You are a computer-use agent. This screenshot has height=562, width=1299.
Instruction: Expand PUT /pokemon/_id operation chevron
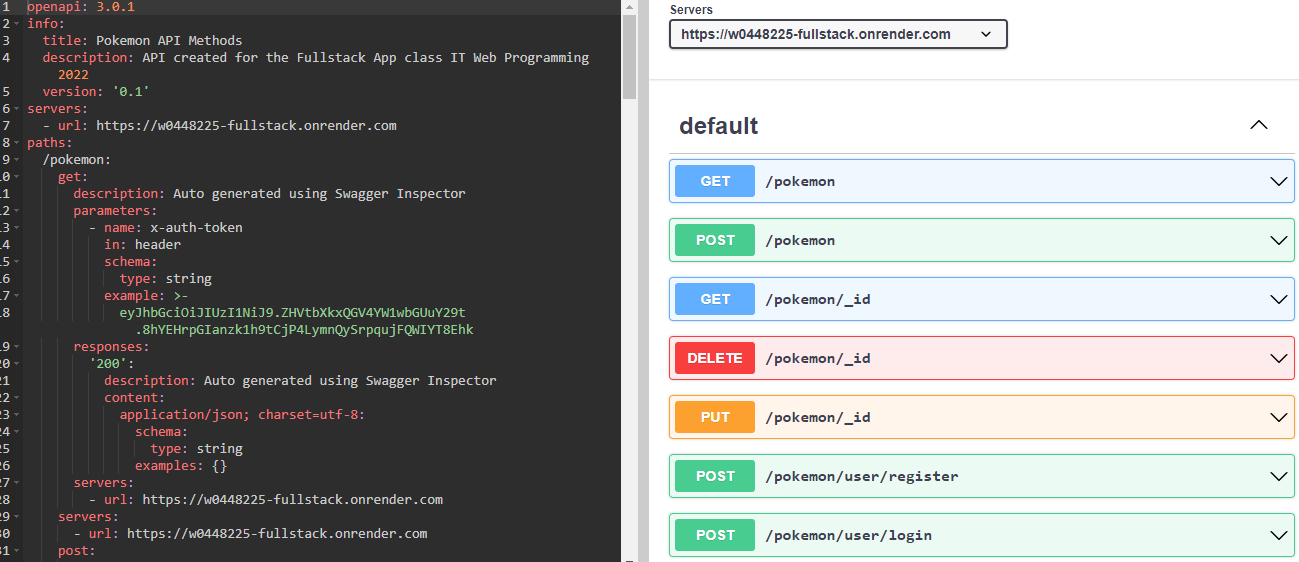pyautogui.click(x=1278, y=418)
